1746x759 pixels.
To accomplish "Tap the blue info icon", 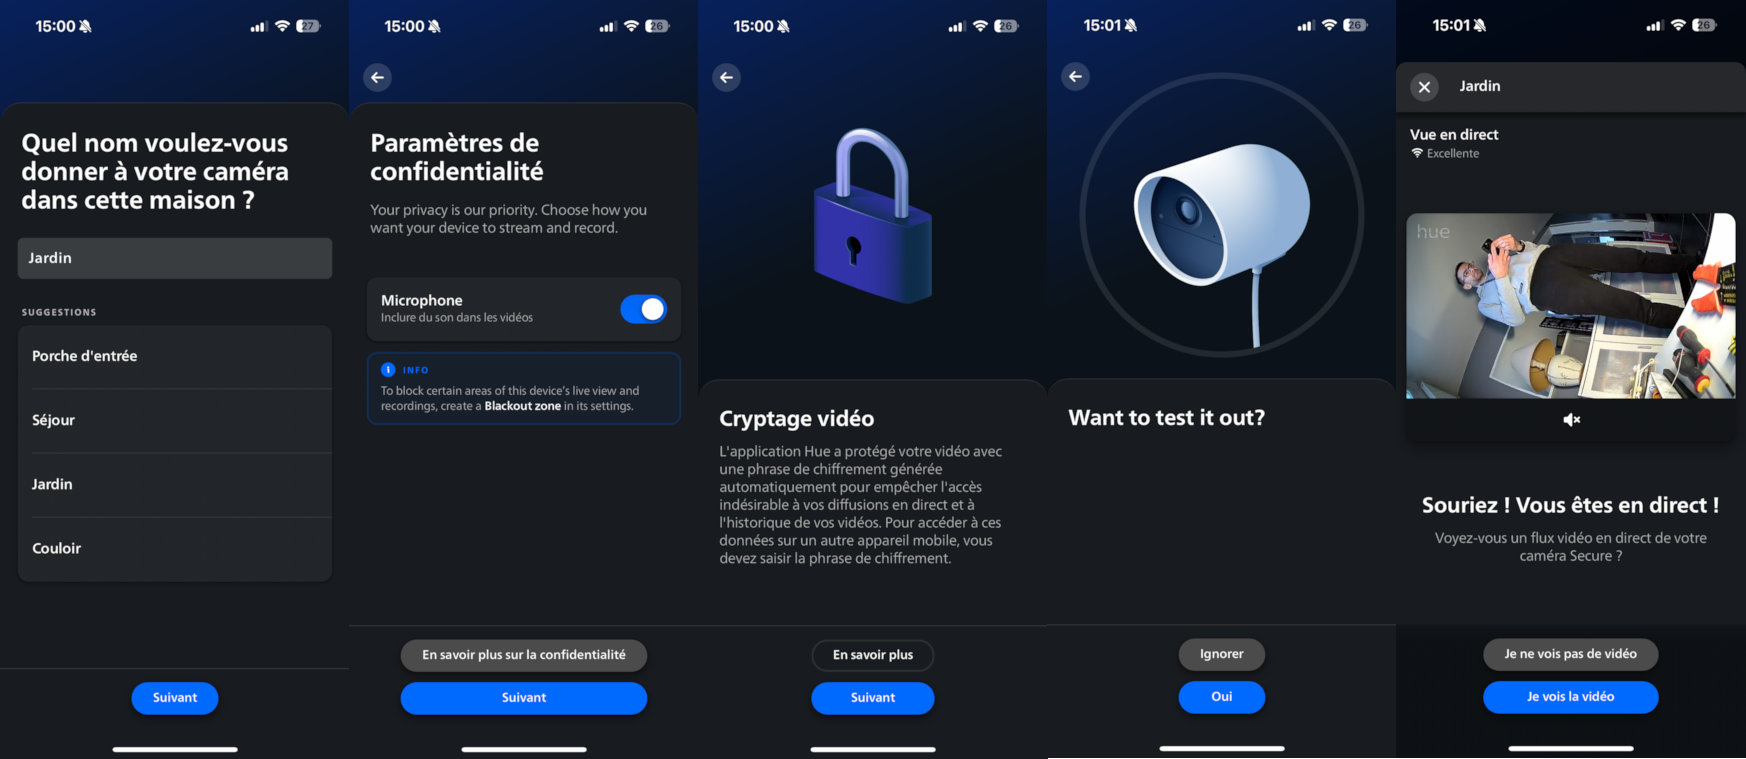I will point(388,370).
